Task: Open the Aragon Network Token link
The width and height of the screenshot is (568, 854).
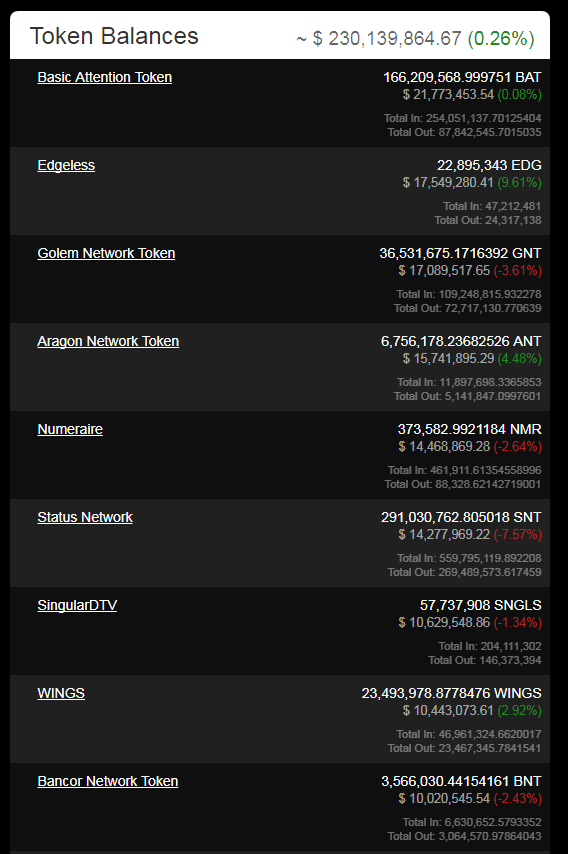Action: pos(108,341)
